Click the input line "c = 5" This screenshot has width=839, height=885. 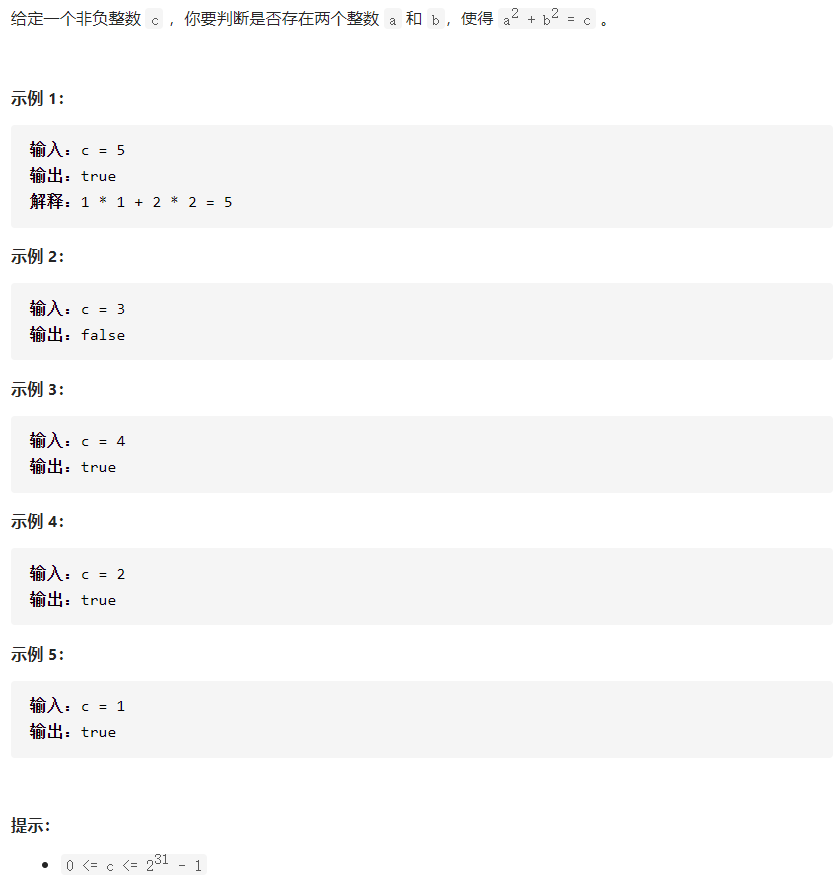click(x=103, y=150)
